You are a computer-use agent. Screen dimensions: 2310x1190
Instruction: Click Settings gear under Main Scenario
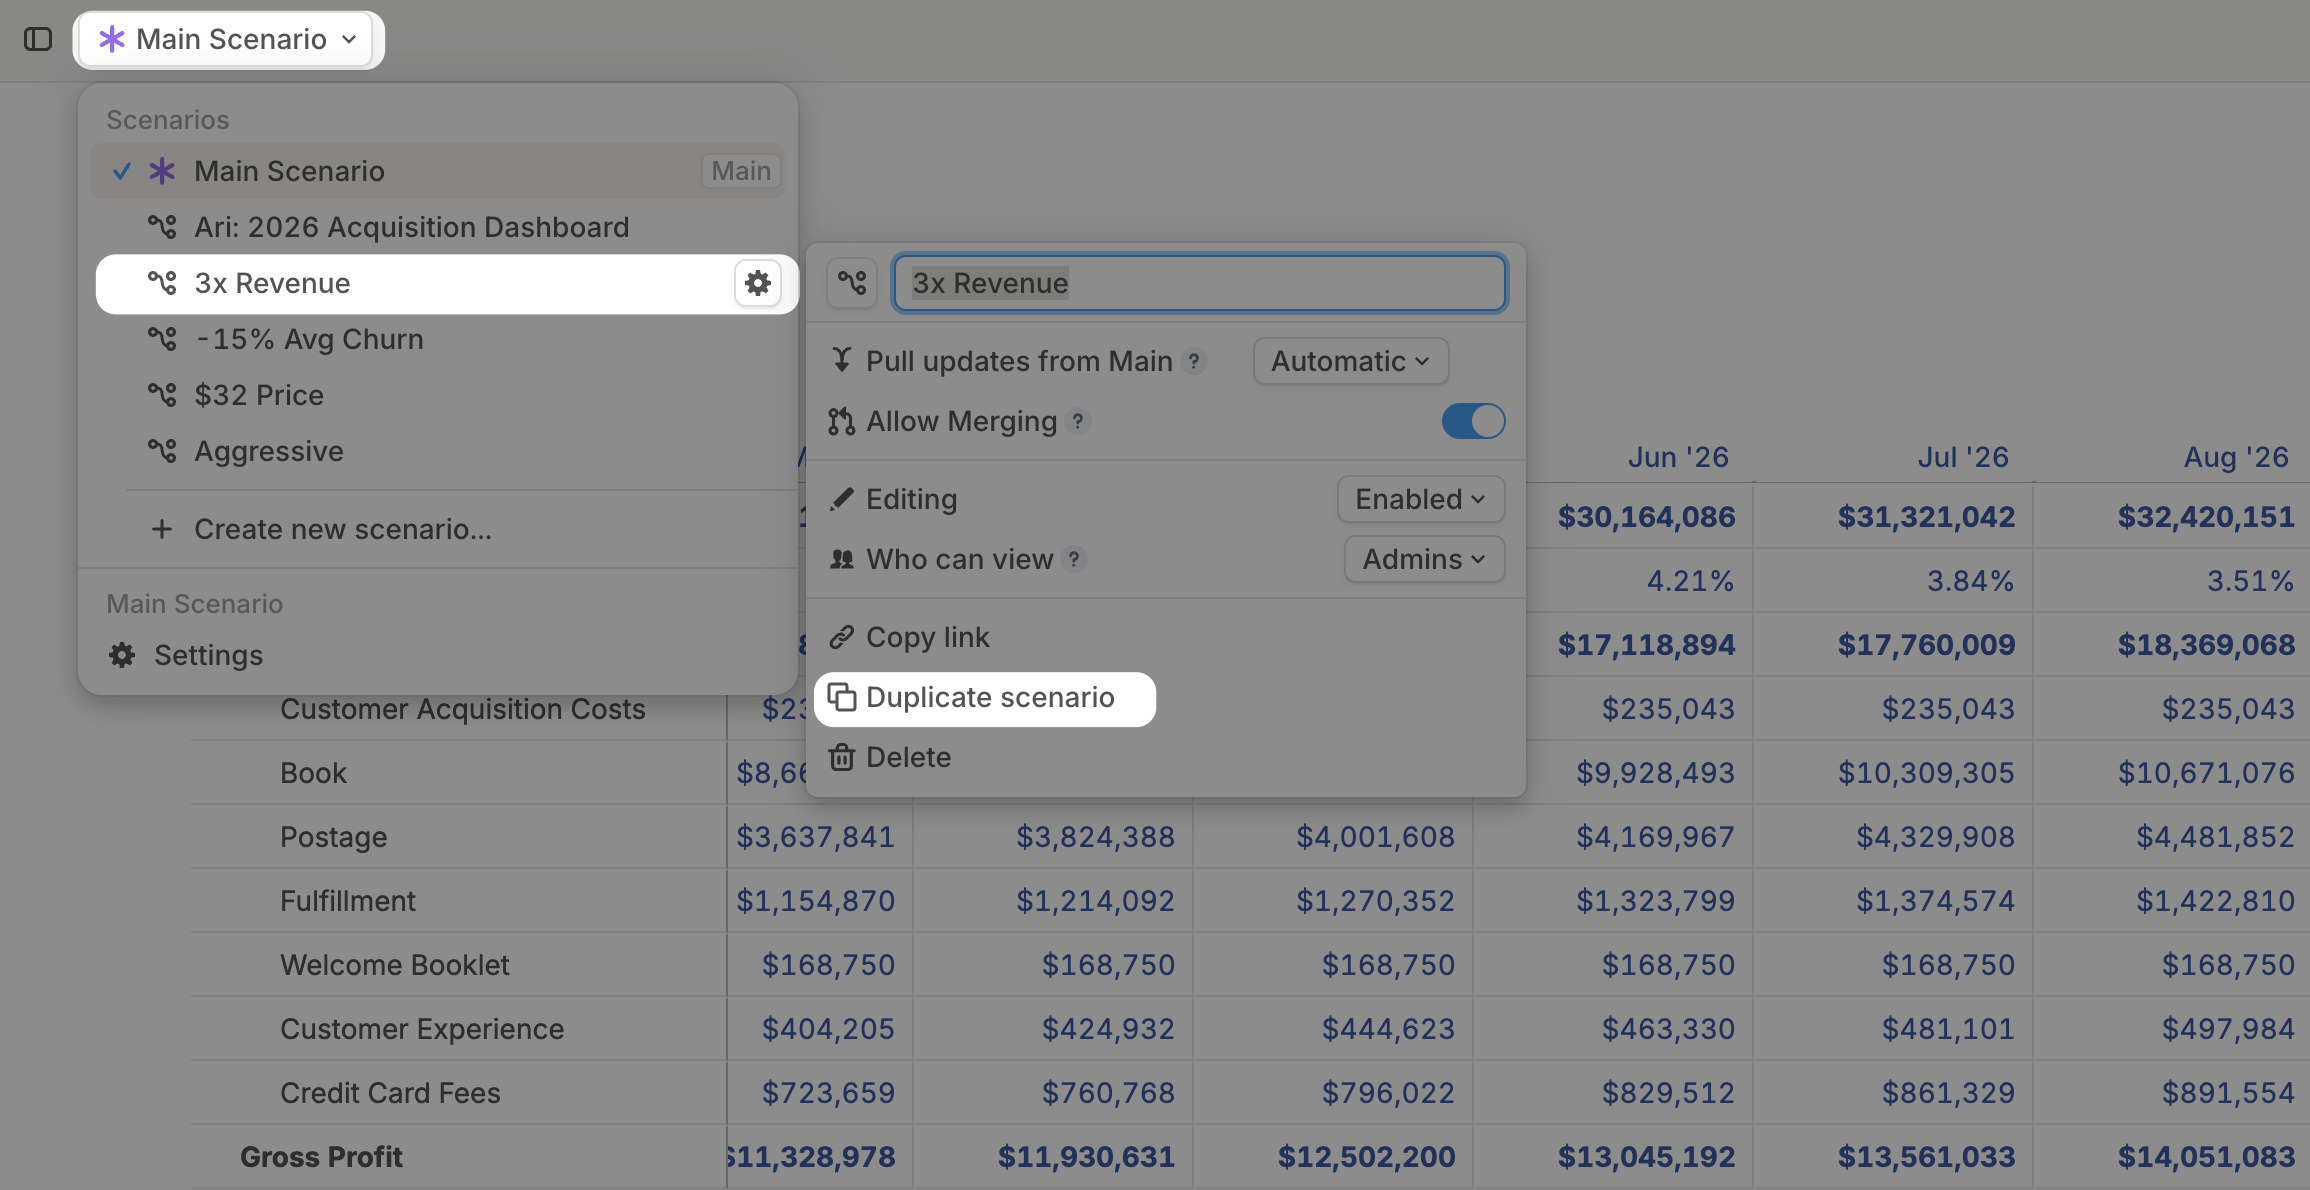[122, 655]
